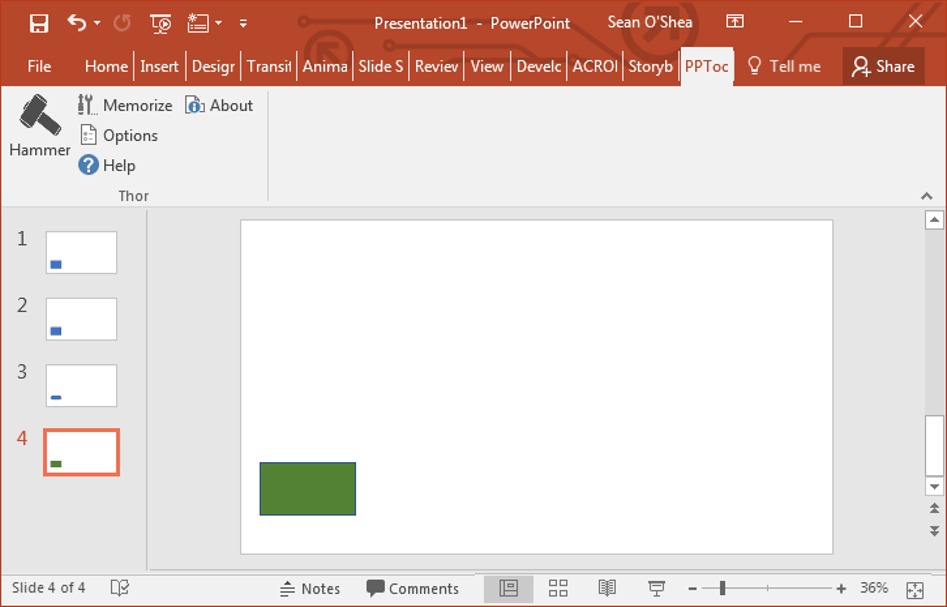Open the ACROBAT tab

595,66
